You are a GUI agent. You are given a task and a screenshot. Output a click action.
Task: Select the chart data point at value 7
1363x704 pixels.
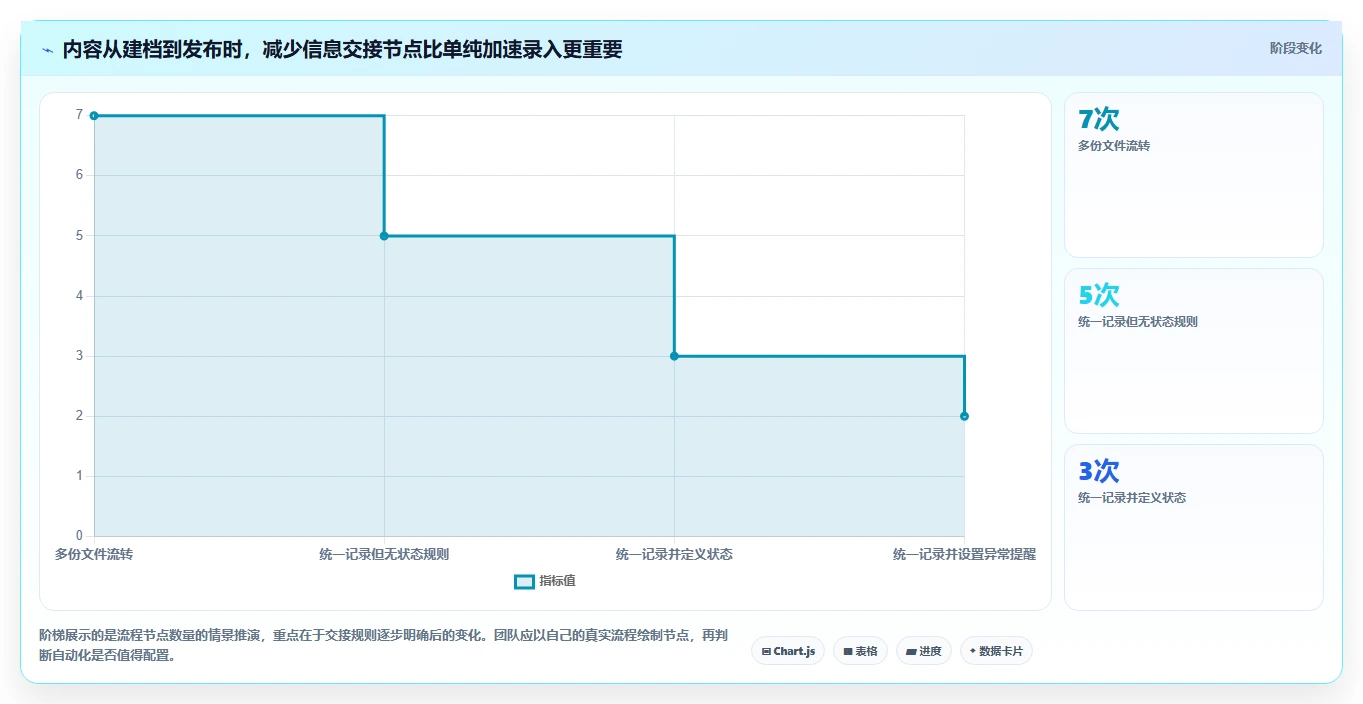pyautogui.click(x=94, y=116)
